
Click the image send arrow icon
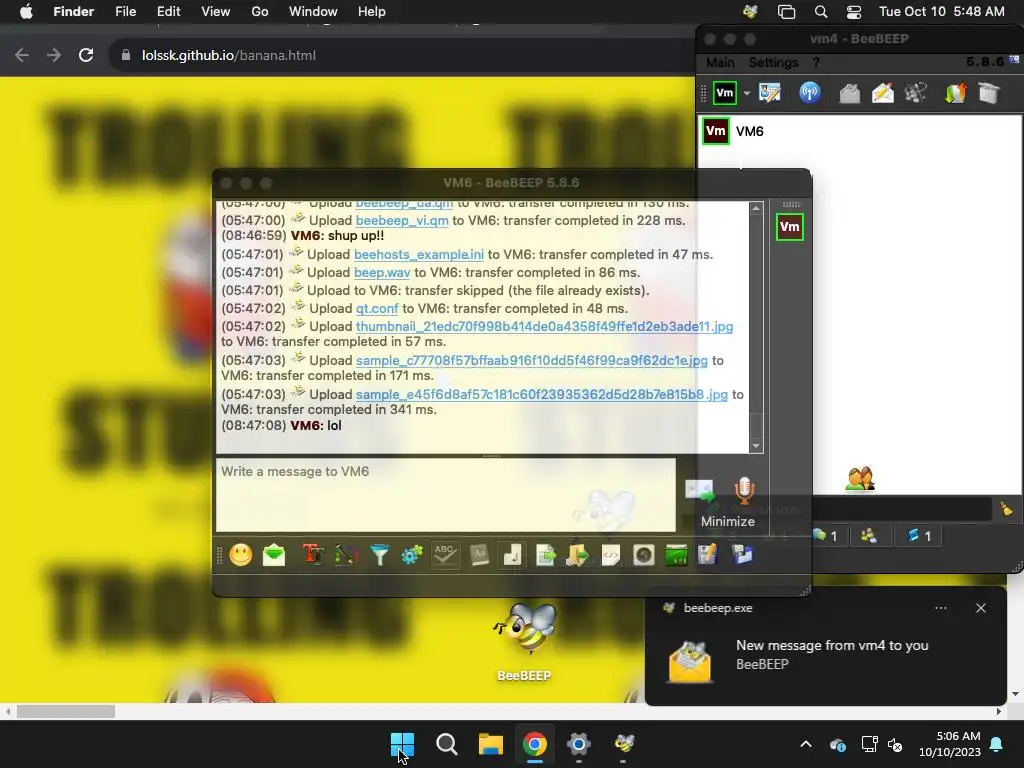click(x=699, y=491)
